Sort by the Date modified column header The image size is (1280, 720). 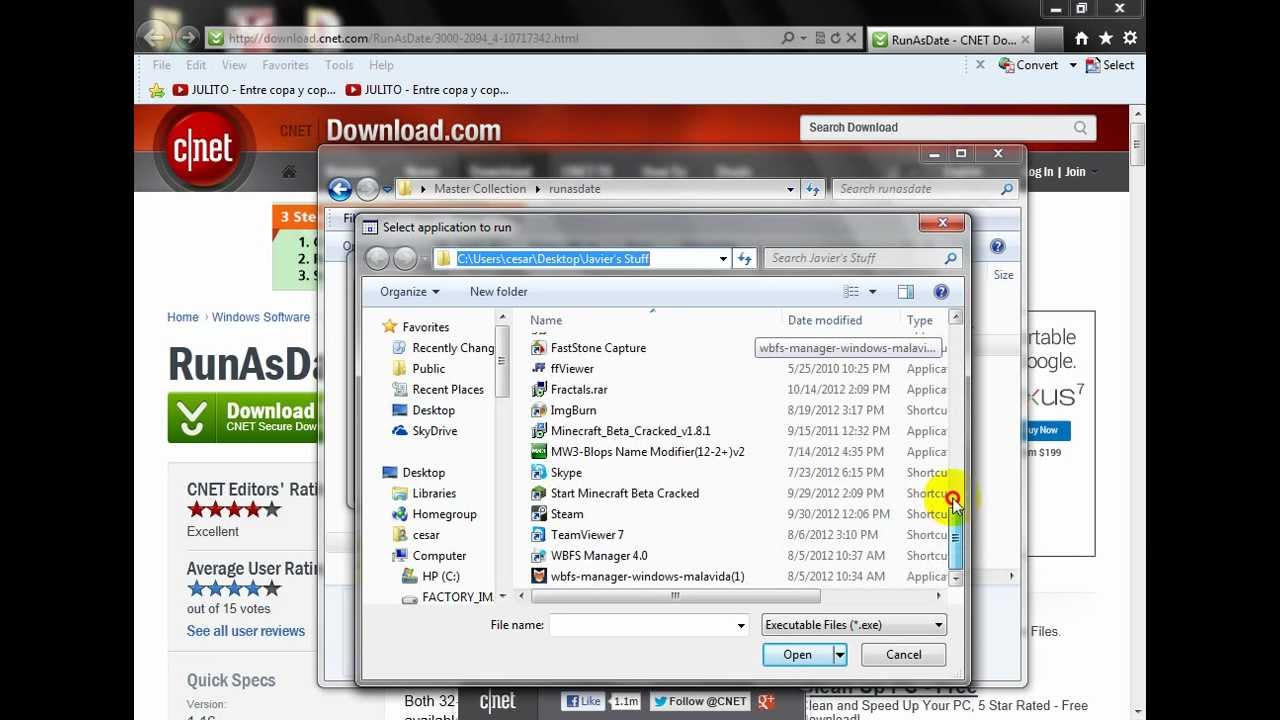[x=825, y=321]
